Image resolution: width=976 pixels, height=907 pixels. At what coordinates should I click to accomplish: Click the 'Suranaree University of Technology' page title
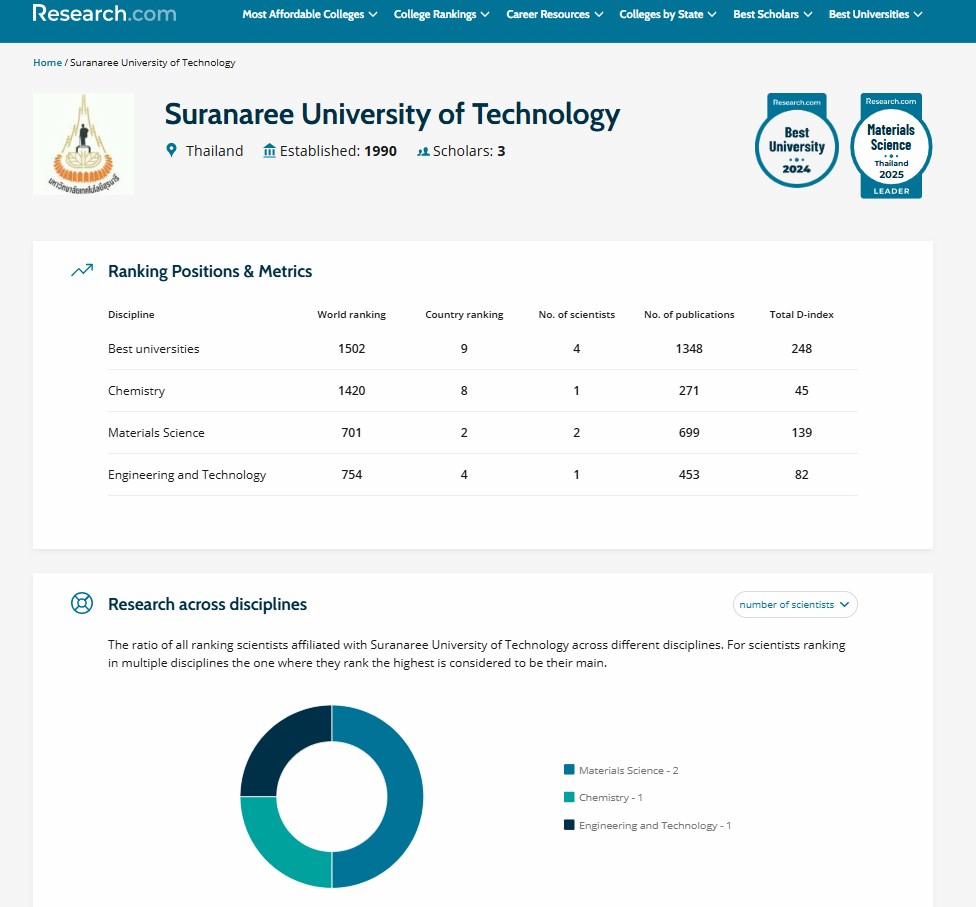(392, 115)
